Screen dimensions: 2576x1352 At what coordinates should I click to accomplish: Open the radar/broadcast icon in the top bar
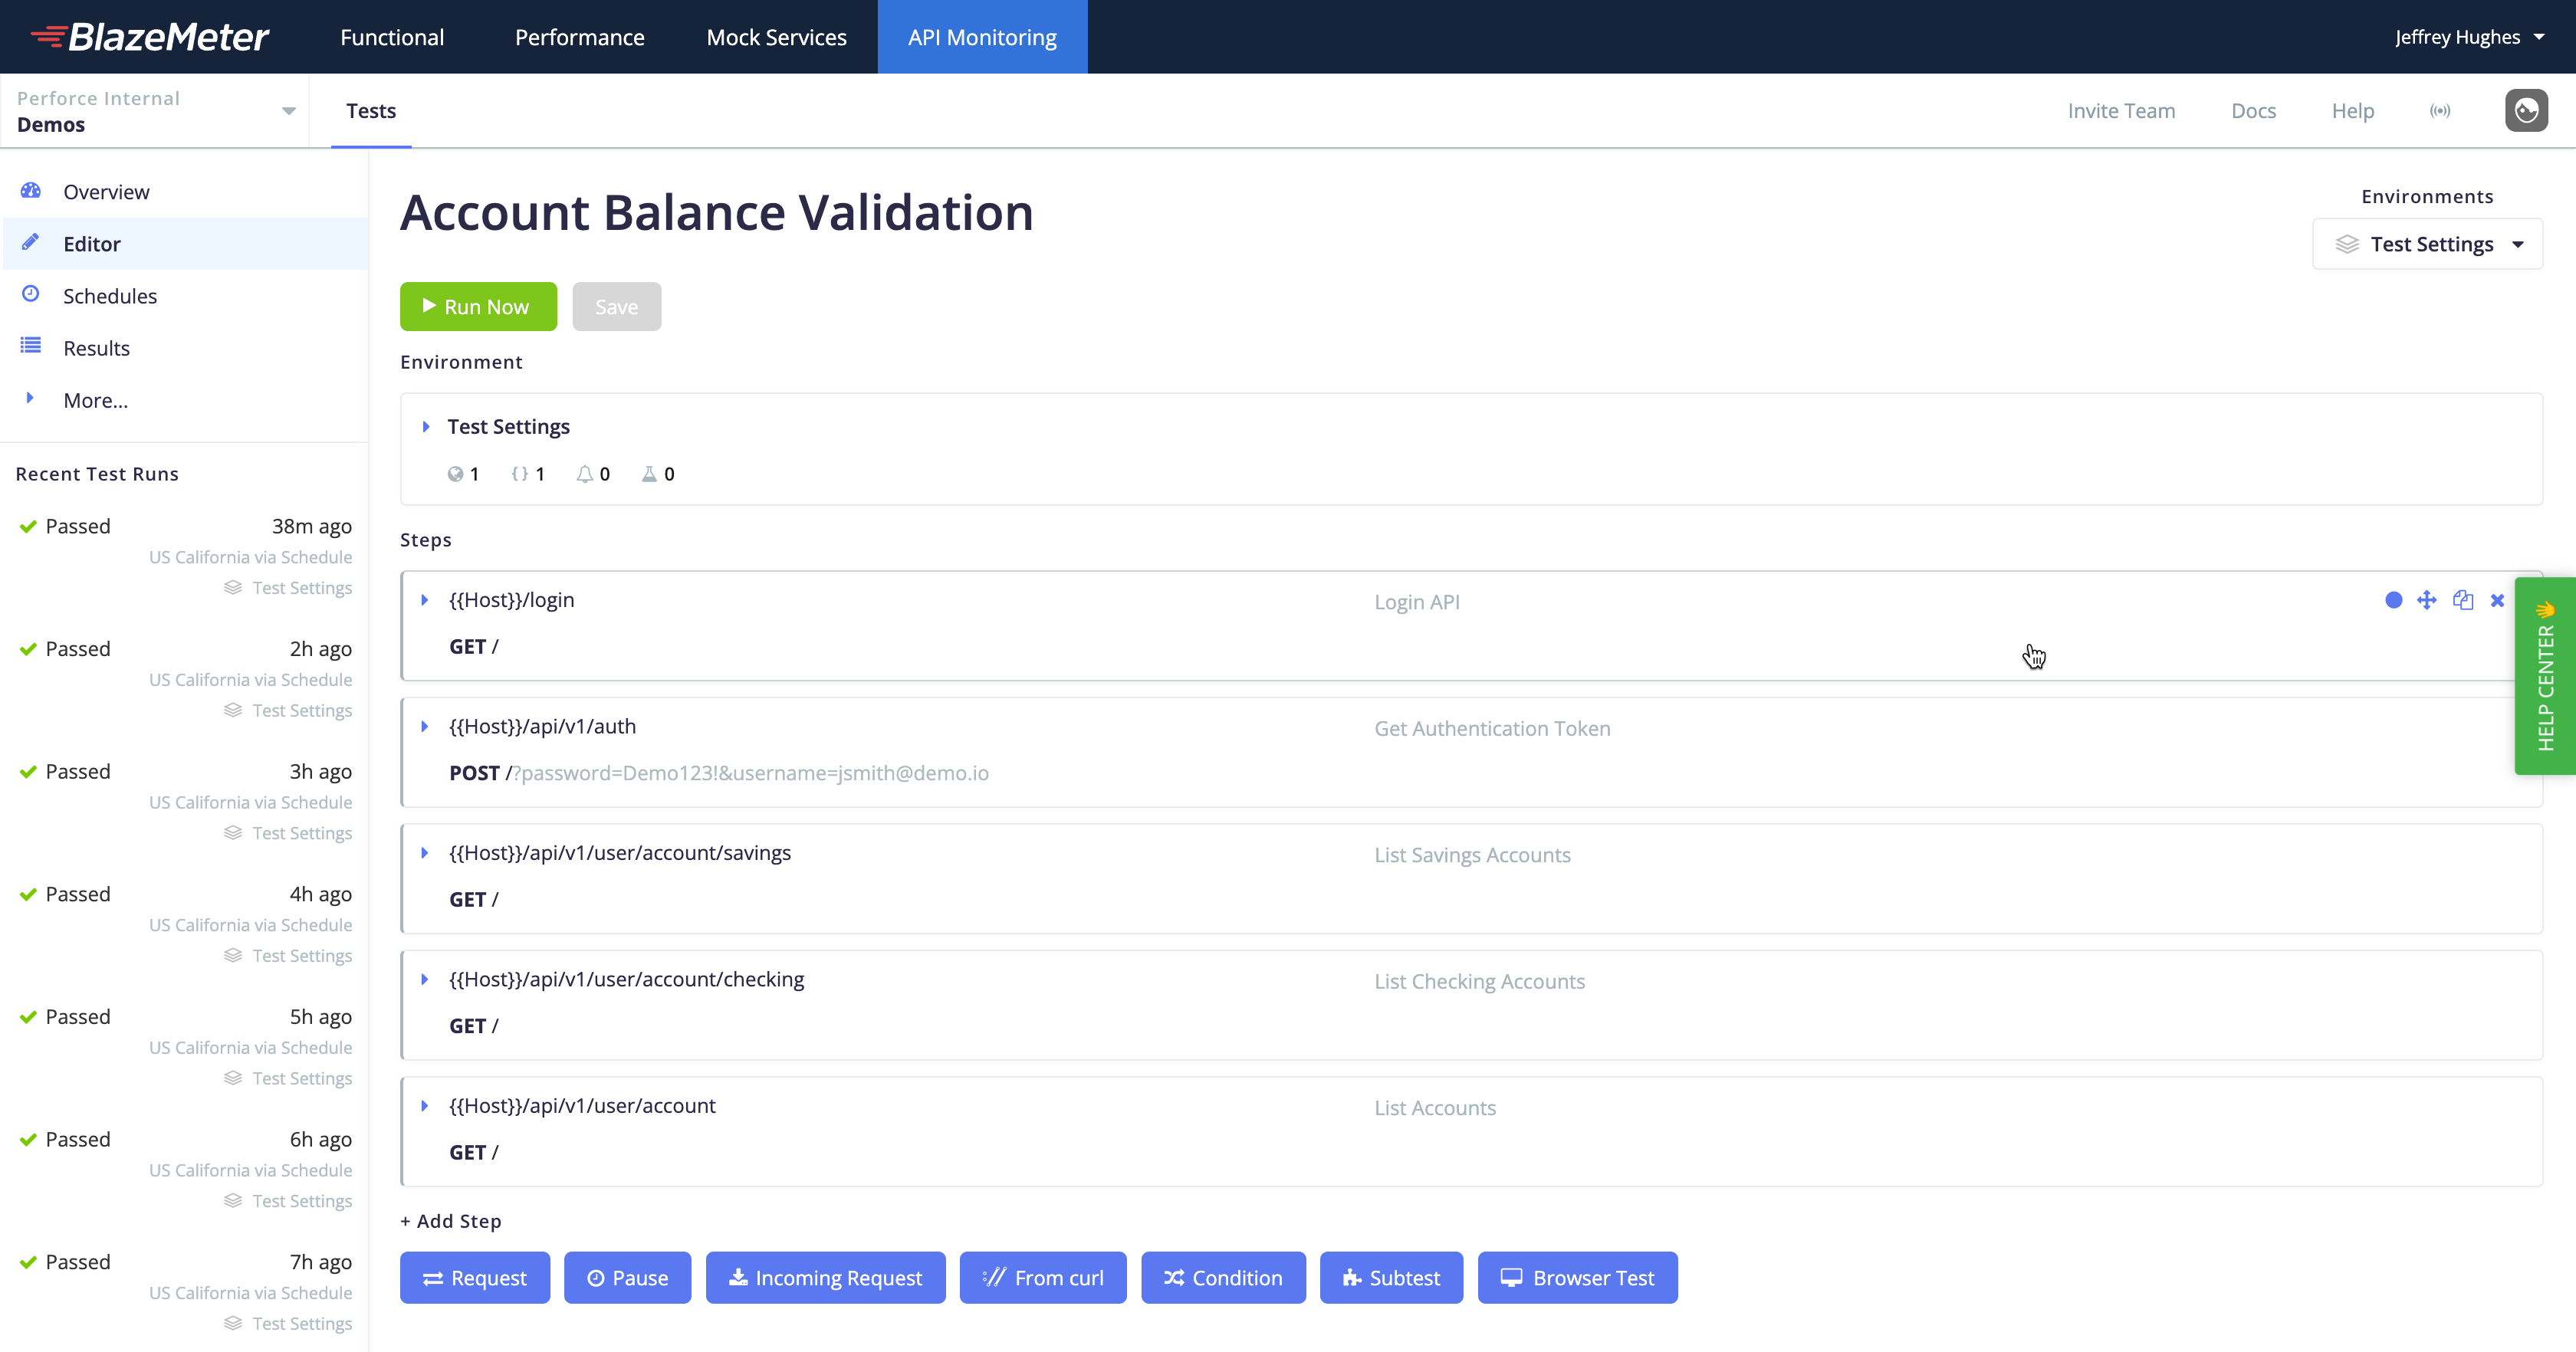(x=2440, y=110)
